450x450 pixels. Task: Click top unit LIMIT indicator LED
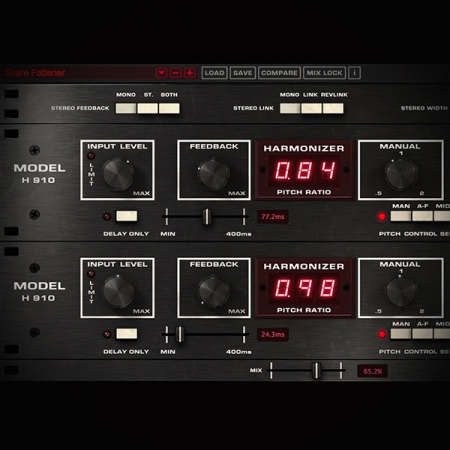click(x=91, y=156)
